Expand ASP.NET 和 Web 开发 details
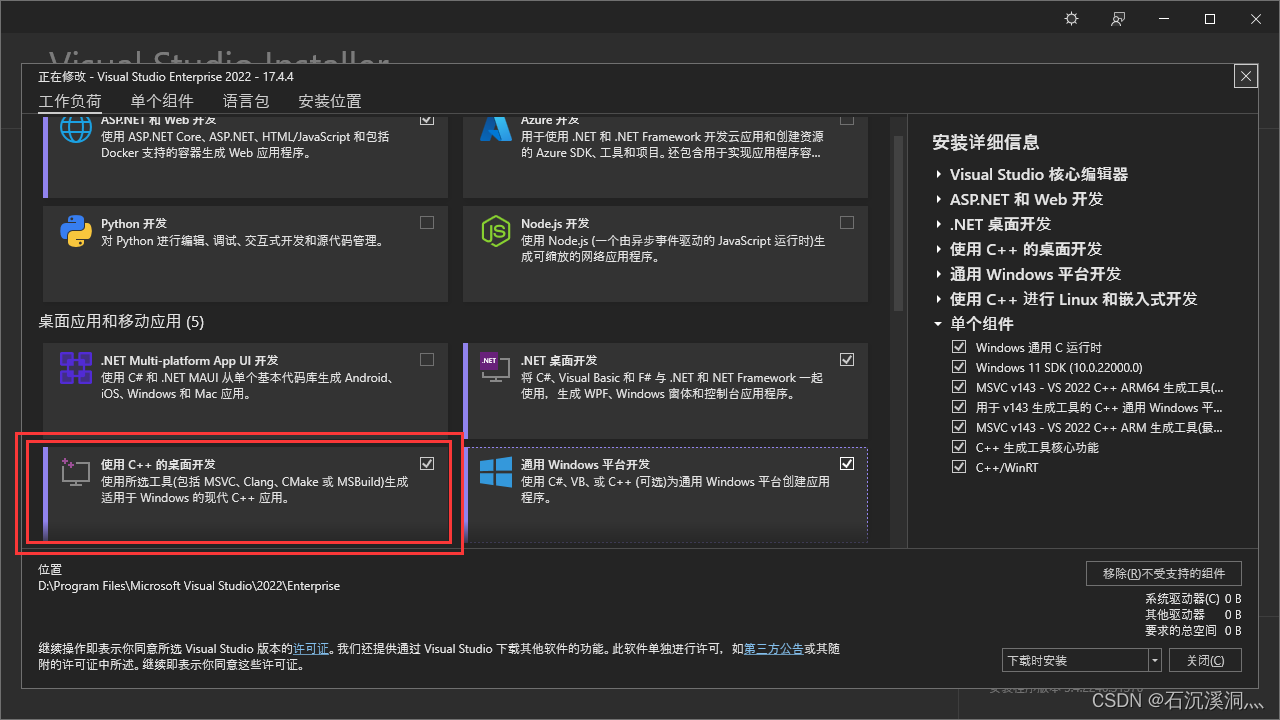This screenshot has width=1280, height=720. tap(939, 199)
